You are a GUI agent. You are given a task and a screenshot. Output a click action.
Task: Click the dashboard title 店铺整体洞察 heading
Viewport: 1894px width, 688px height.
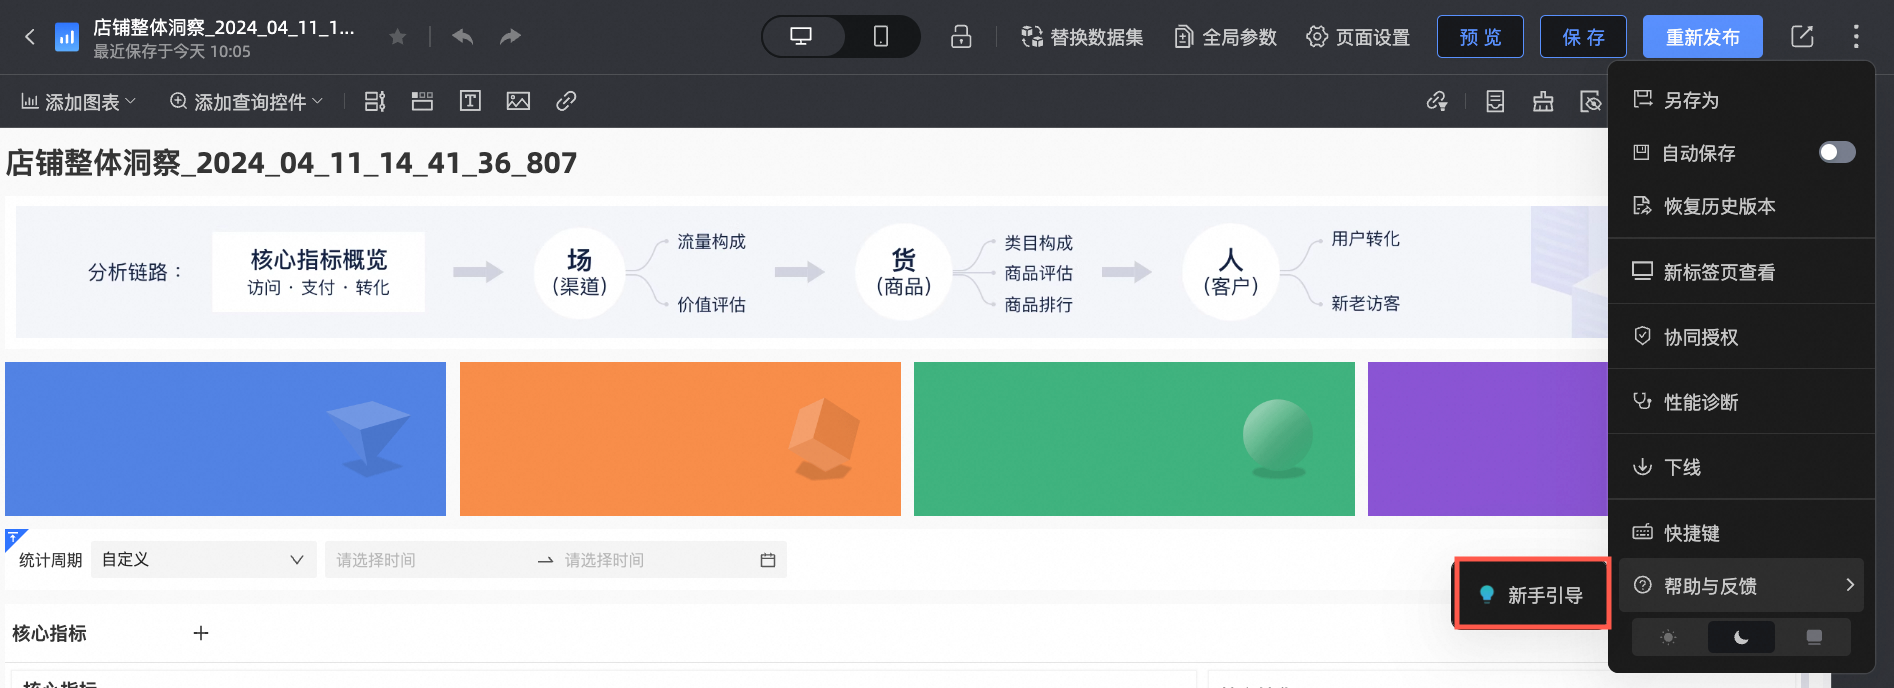(x=292, y=163)
